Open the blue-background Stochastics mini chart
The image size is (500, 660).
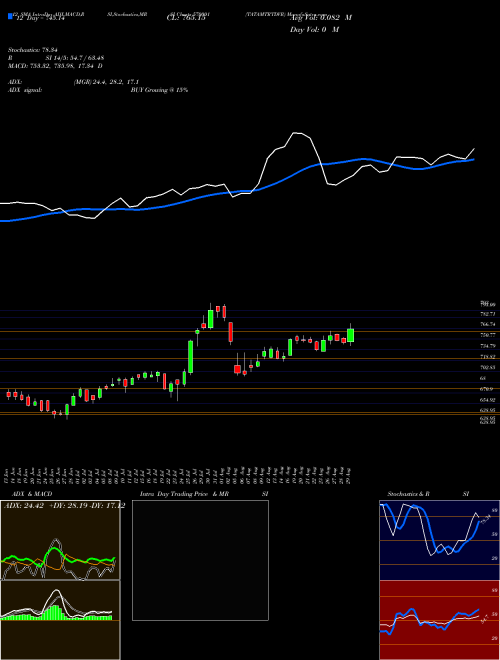(440, 540)
